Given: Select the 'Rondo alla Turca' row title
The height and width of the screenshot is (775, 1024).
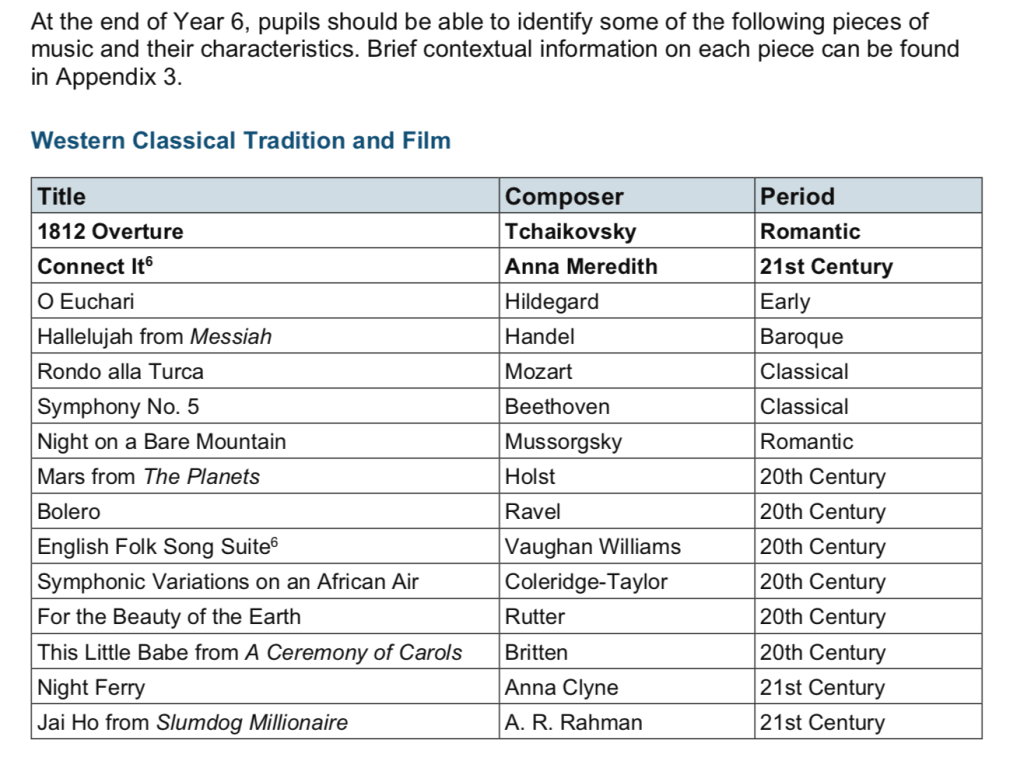Looking at the screenshot, I should click(120, 372).
